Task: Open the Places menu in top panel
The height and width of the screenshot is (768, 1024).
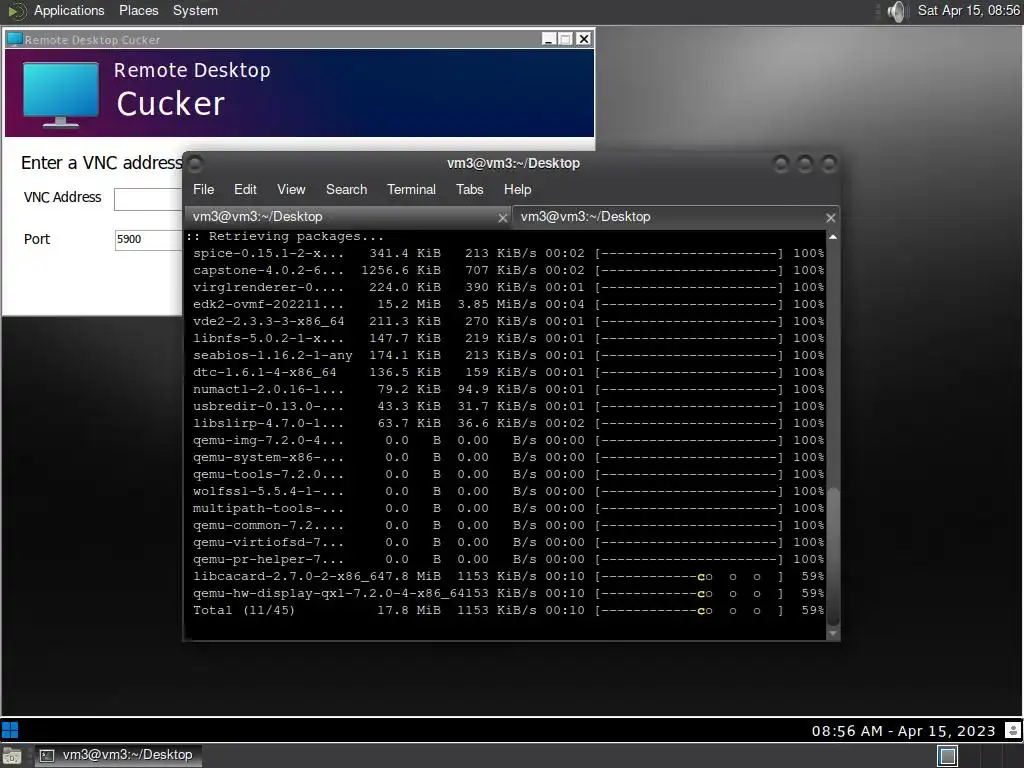Action: (x=138, y=10)
